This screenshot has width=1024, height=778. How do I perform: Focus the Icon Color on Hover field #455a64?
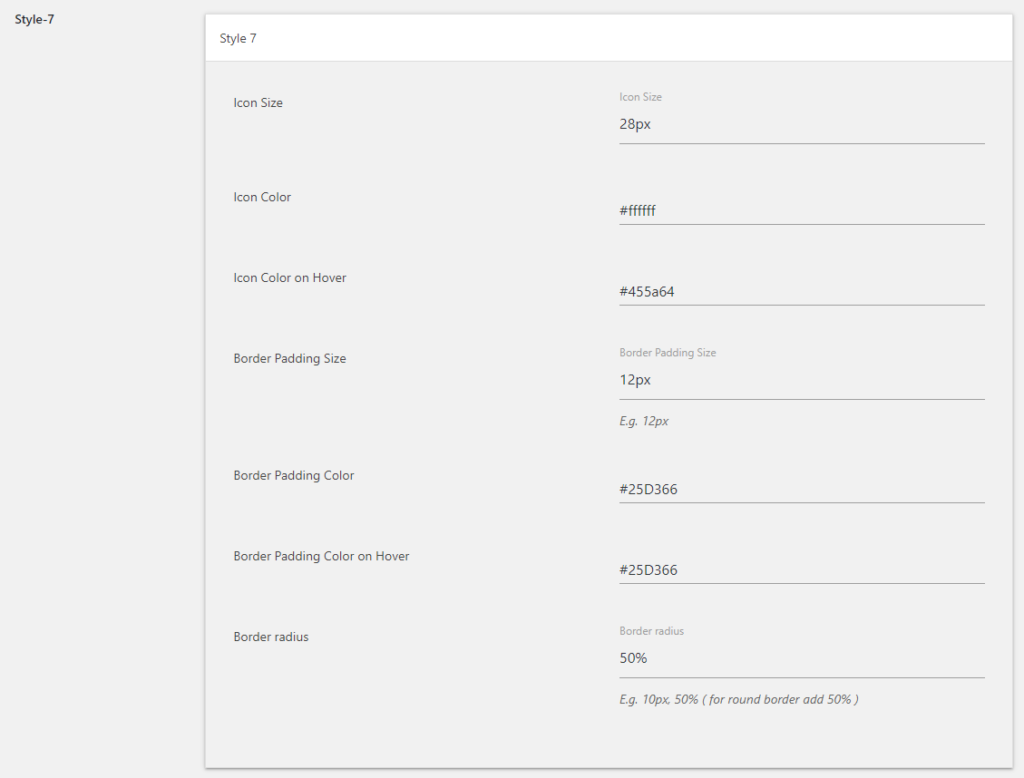(x=801, y=292)
